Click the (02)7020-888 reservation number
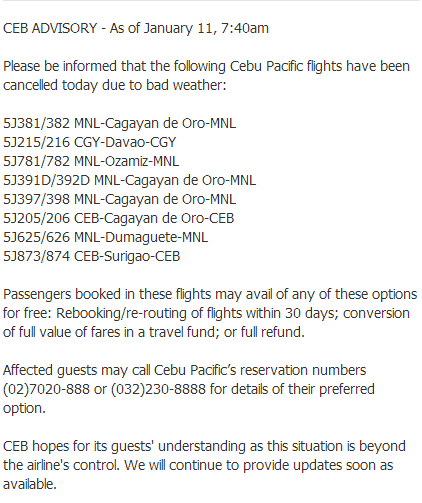This screenshot has height=503, width=422. 46,389
